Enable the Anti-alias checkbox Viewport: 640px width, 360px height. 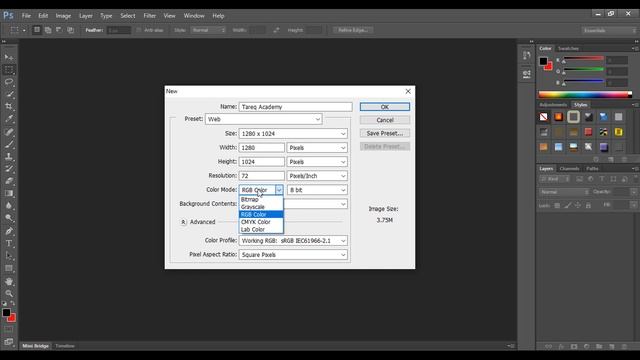click(139, 30)
